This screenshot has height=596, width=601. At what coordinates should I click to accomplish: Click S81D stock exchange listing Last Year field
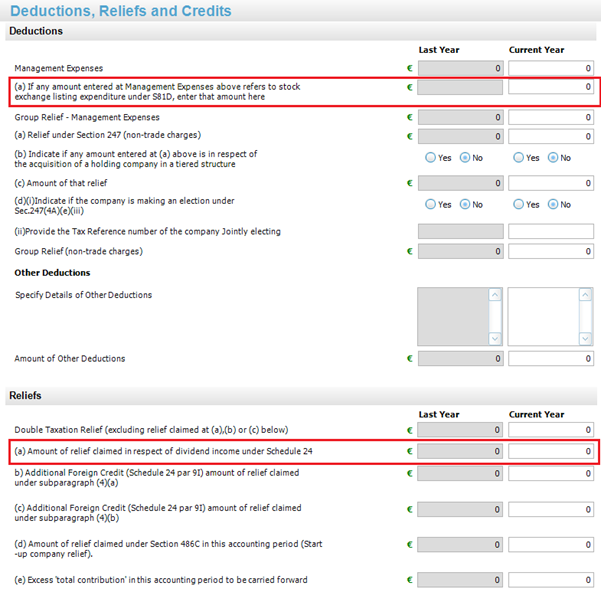click(460, 87)
